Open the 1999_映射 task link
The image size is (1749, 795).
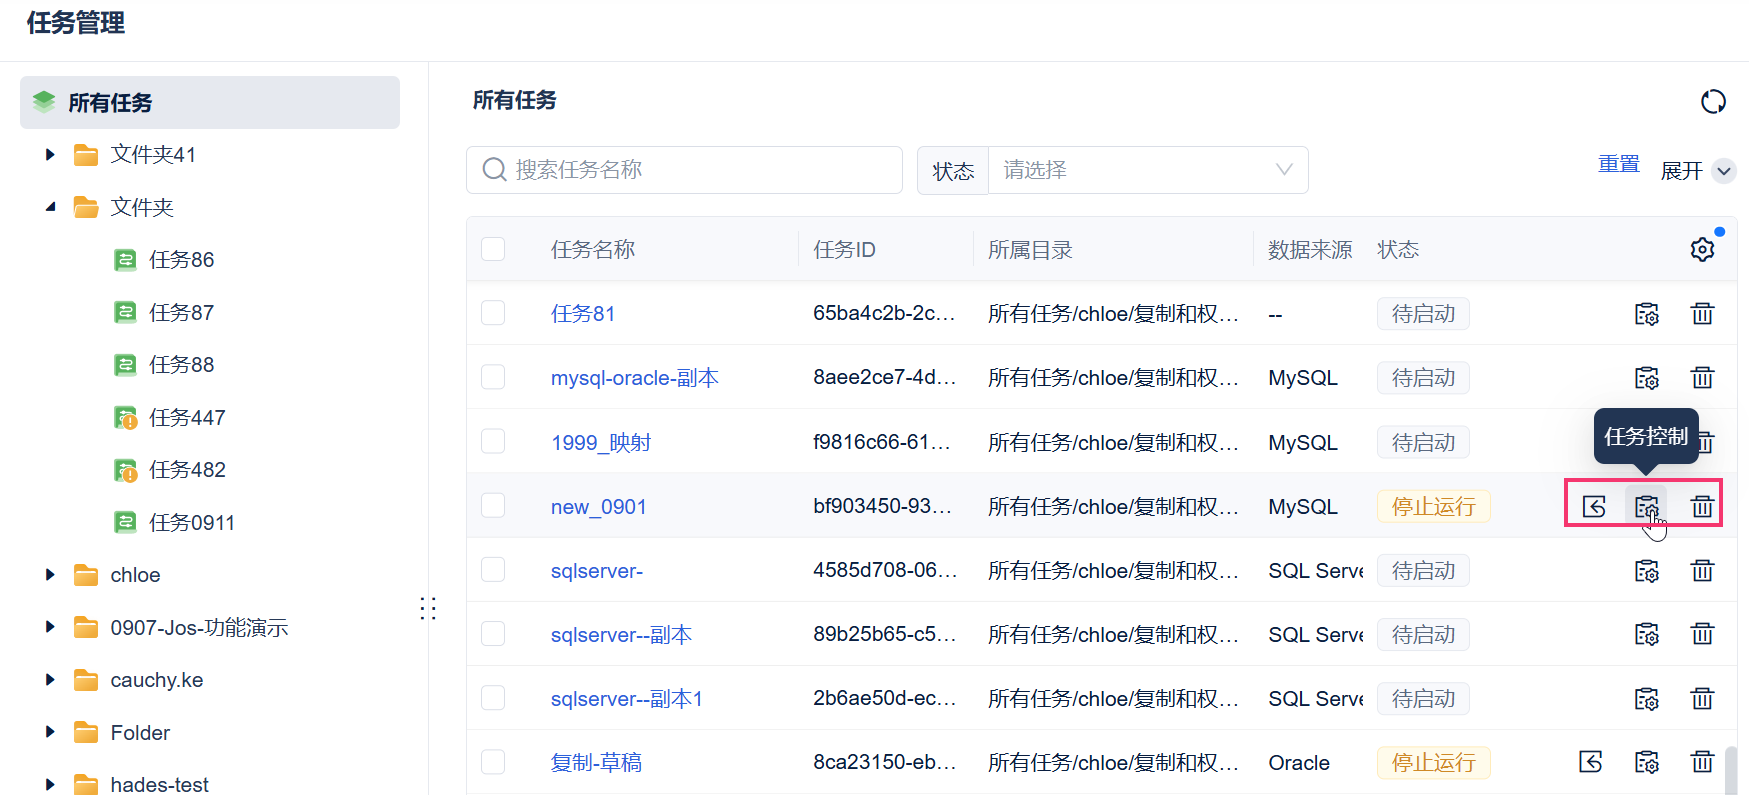(x=601, y=442)
